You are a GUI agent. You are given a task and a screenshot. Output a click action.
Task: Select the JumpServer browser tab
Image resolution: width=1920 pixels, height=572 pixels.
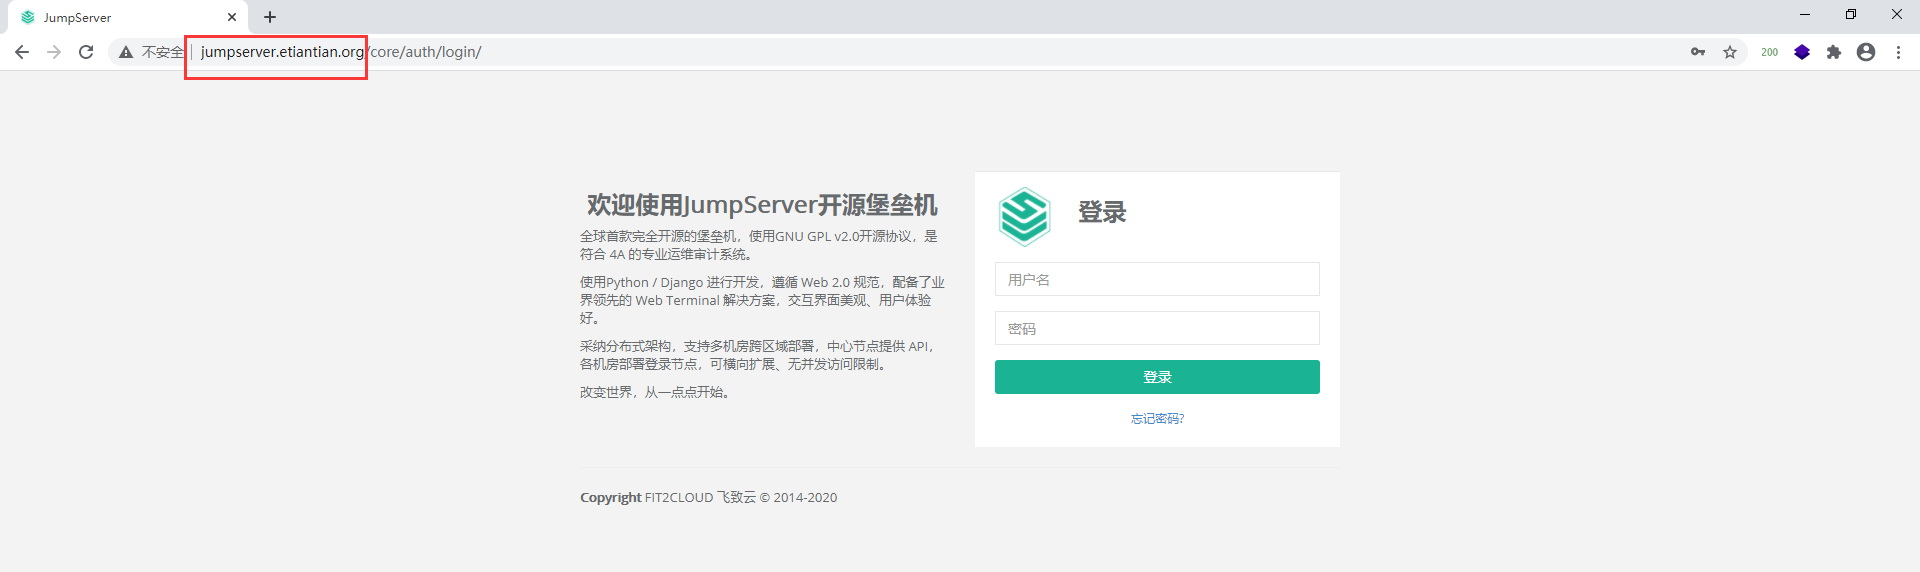(127, 18)
